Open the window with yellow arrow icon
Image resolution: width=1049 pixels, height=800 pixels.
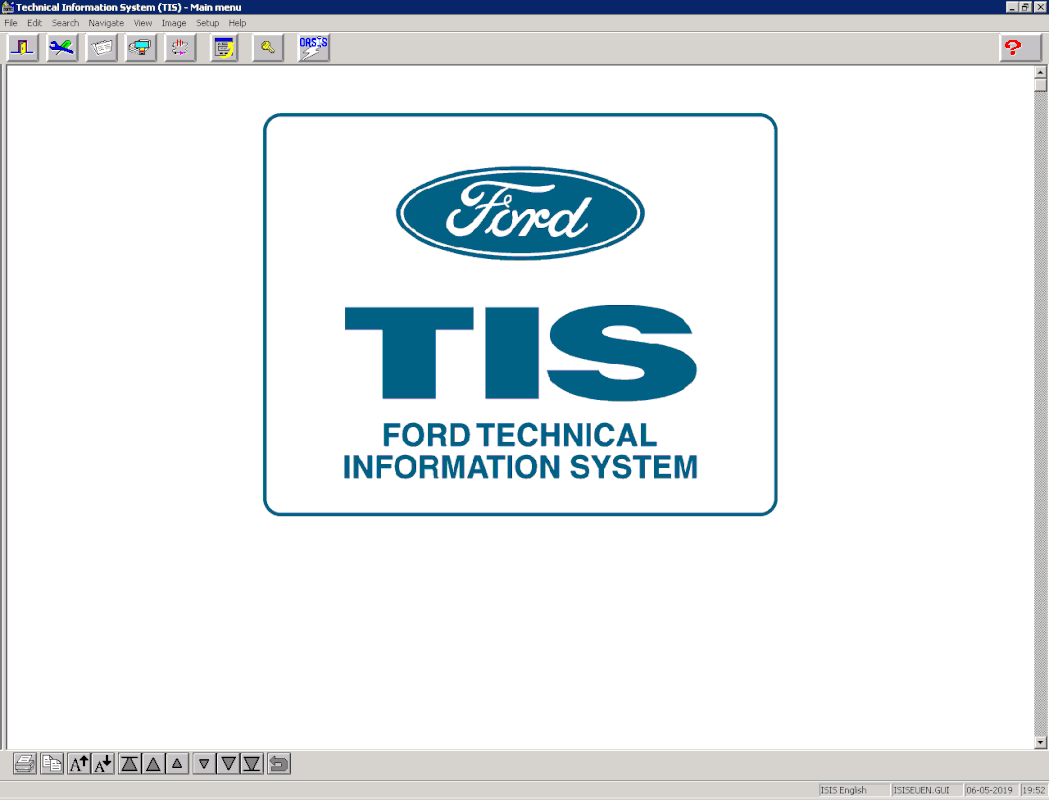224,48
